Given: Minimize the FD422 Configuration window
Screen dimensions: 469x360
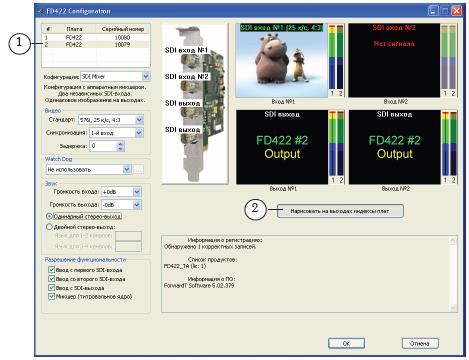Looking at the screenshot, I should point(433,11).
